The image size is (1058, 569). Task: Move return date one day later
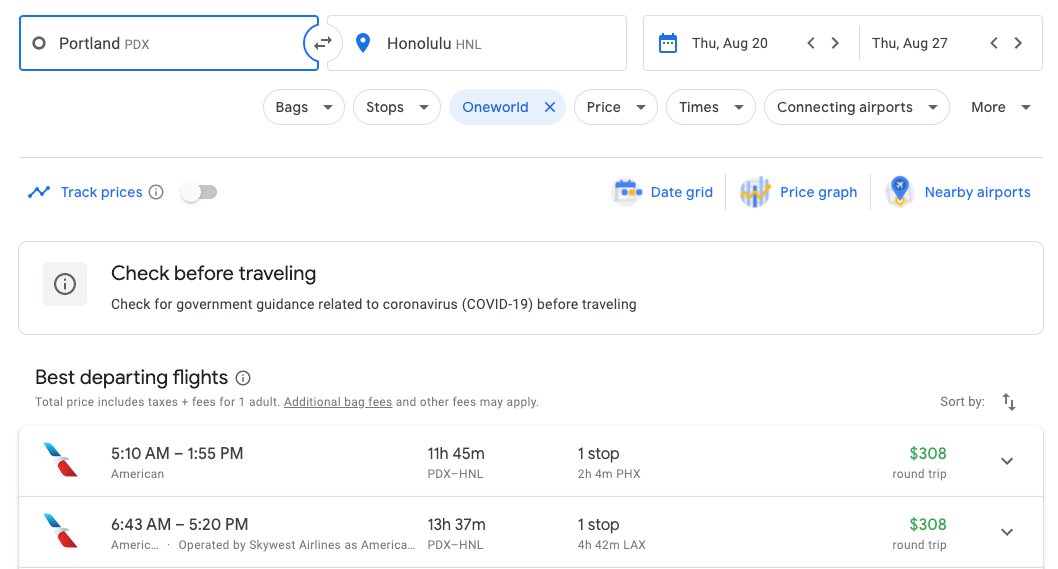1018,43
